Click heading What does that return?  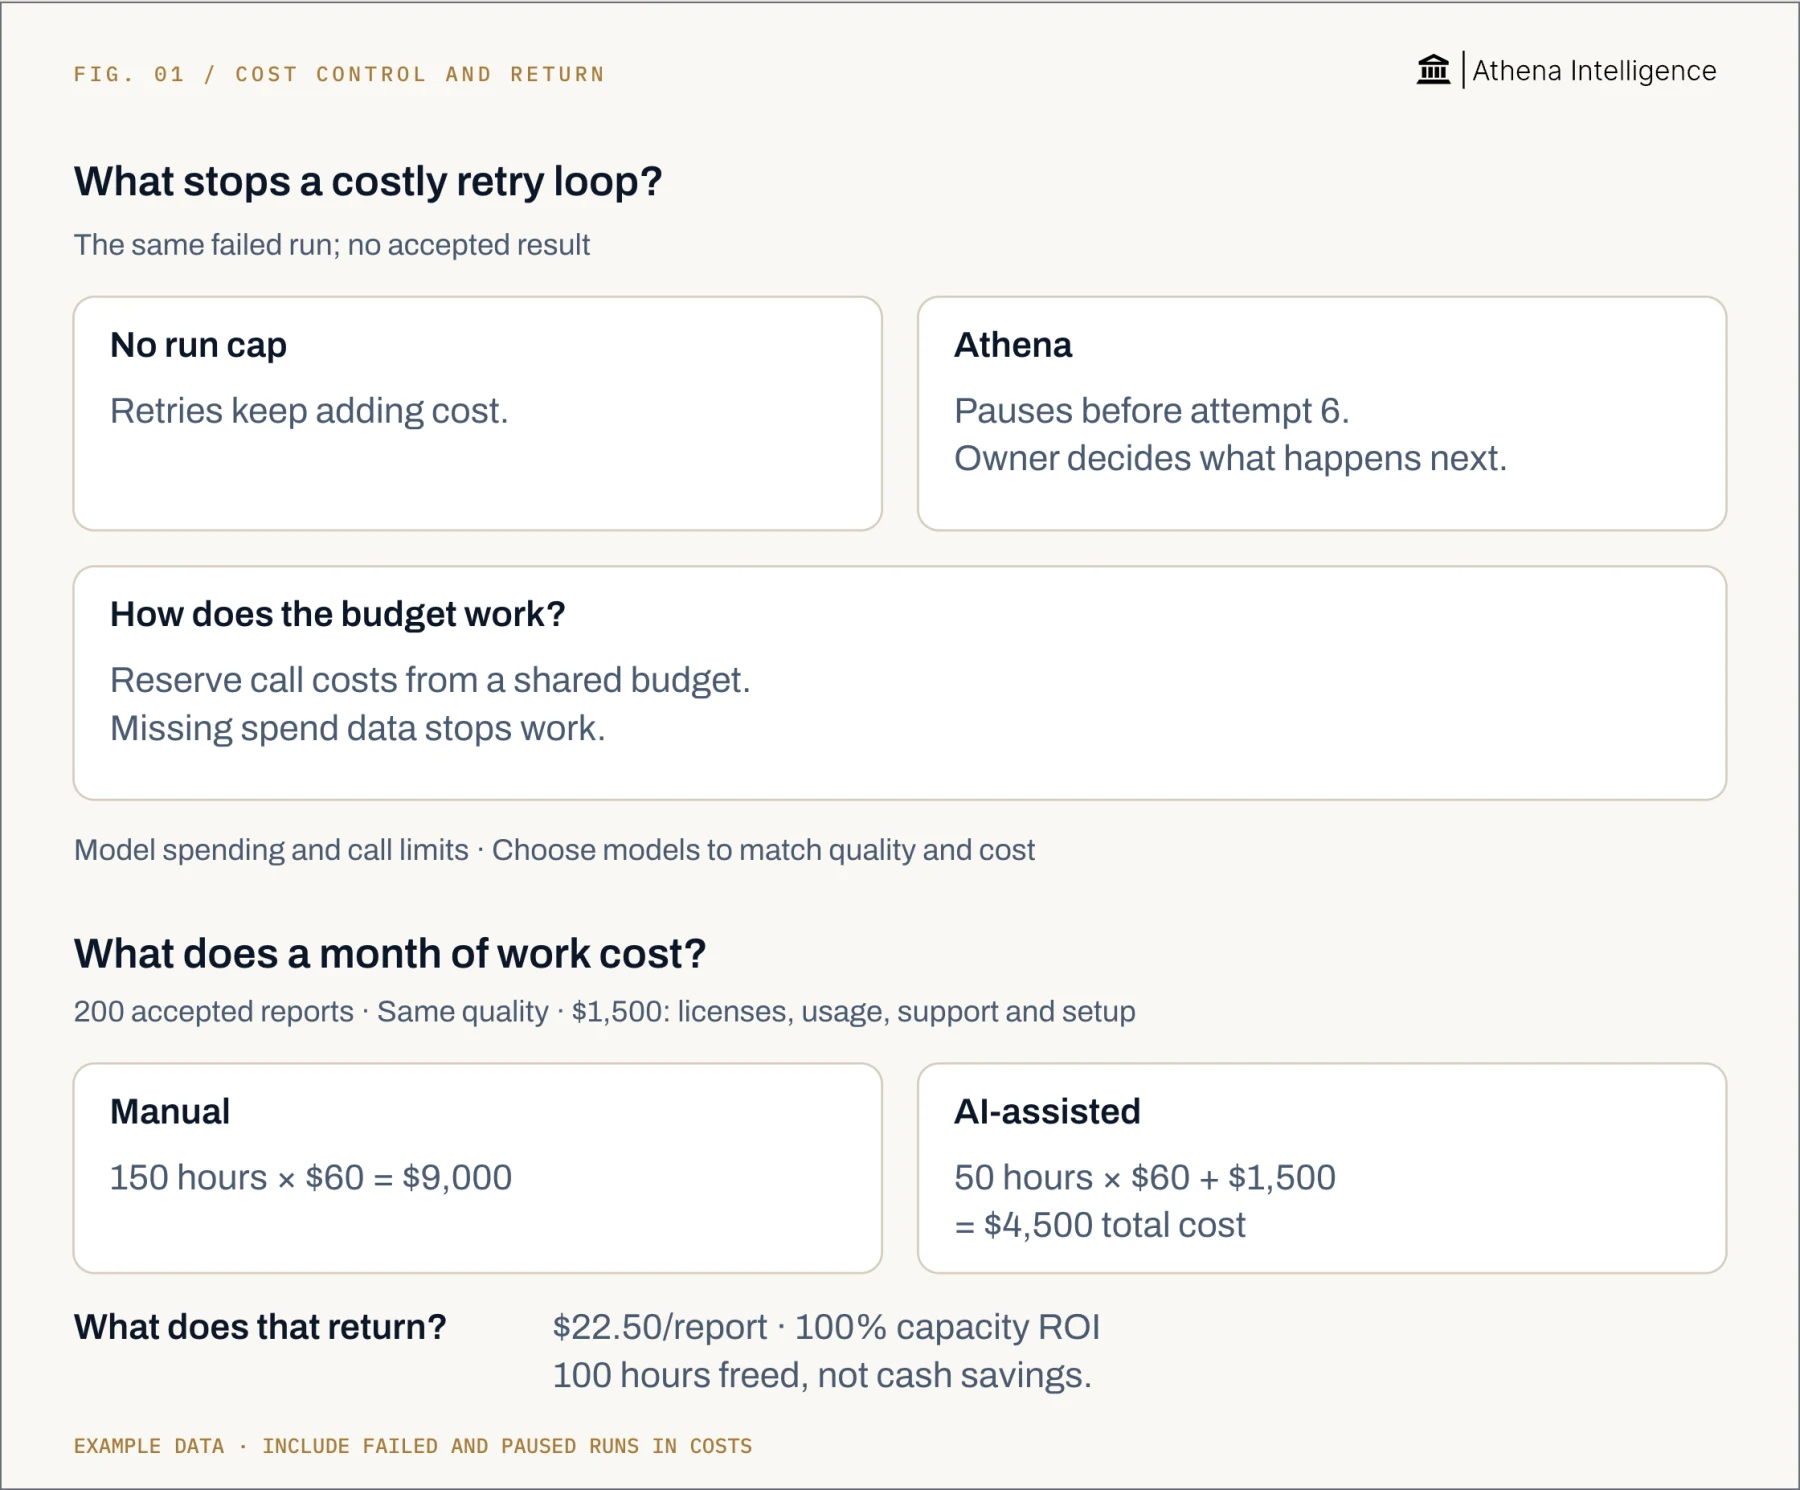(260, 1327)
